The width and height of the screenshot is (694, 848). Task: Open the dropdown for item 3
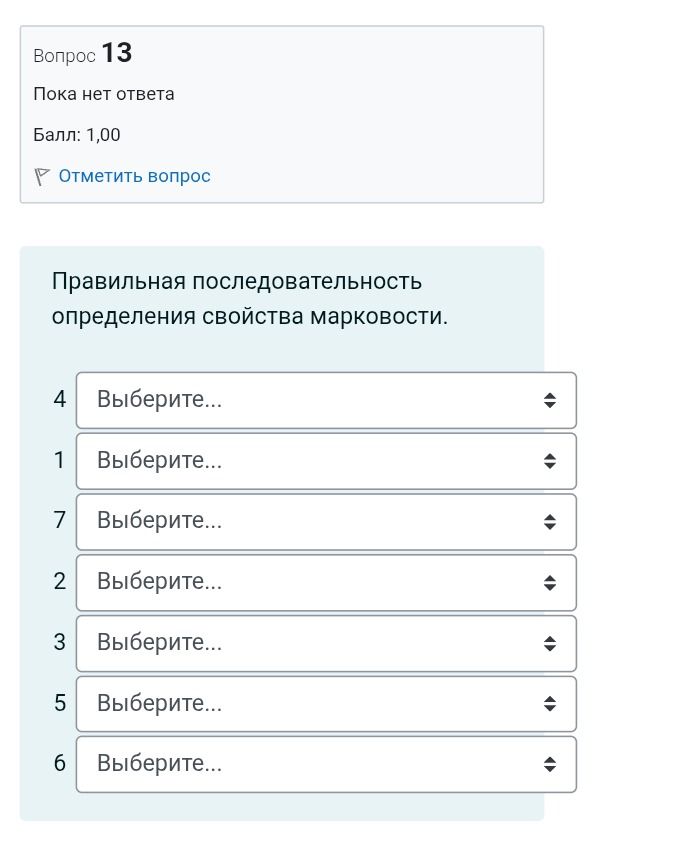(x=326, y=643)
